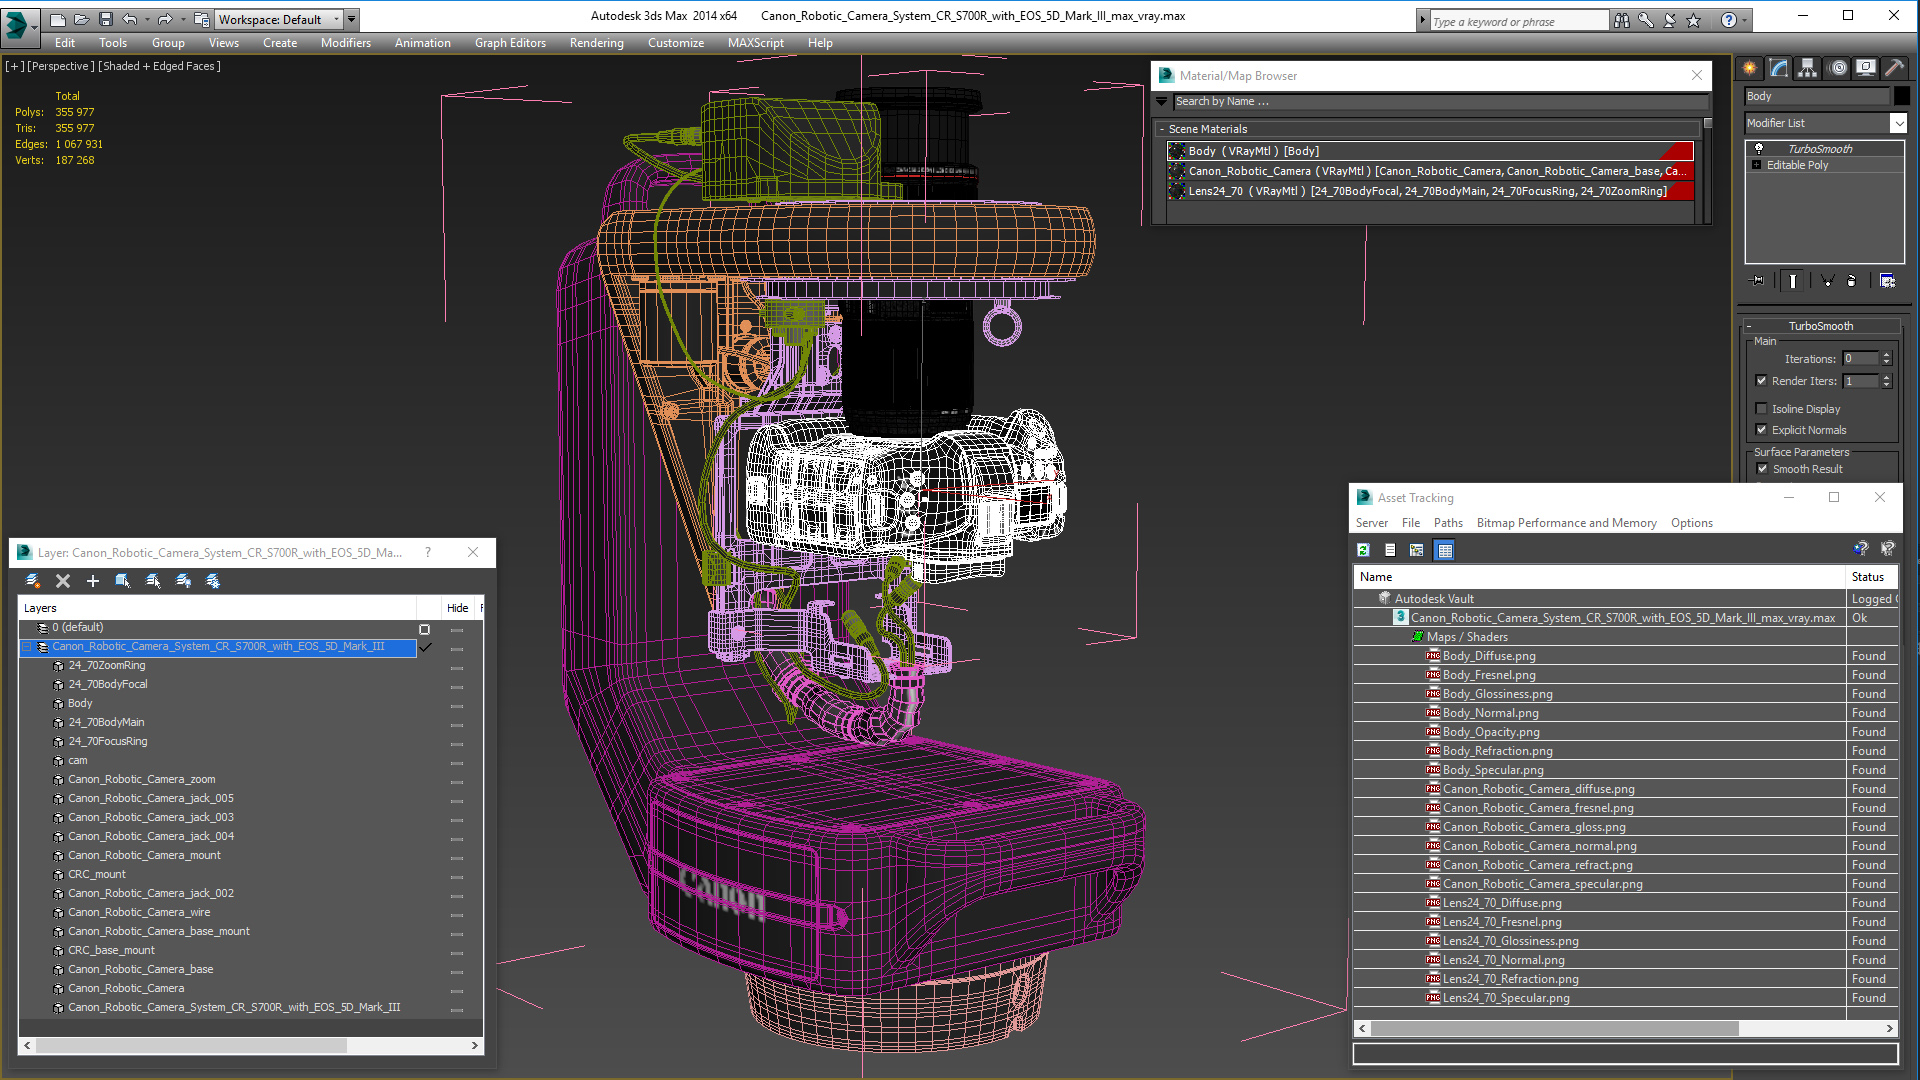Open Bitmap Performance and Memory menu

(1566, 523)
